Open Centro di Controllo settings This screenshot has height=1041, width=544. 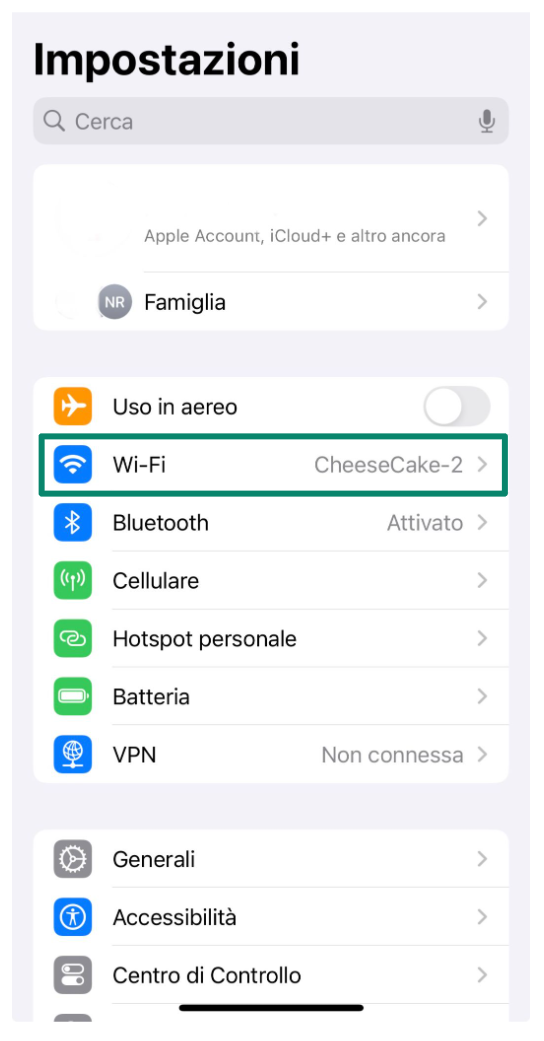pos(271,975)
